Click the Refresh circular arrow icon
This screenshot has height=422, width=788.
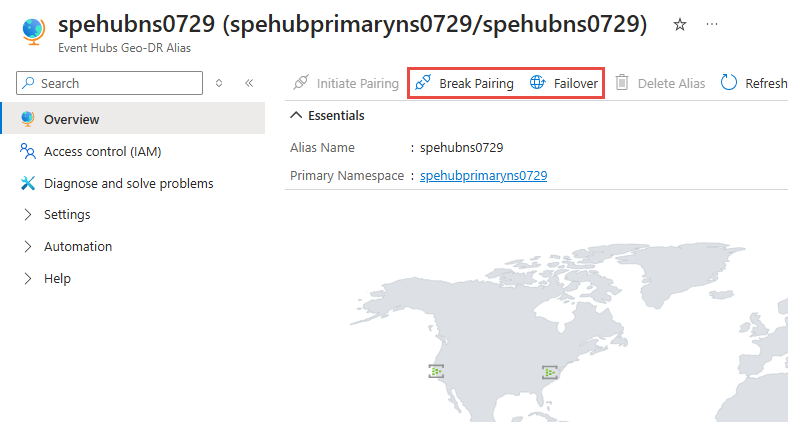[729, 83]
